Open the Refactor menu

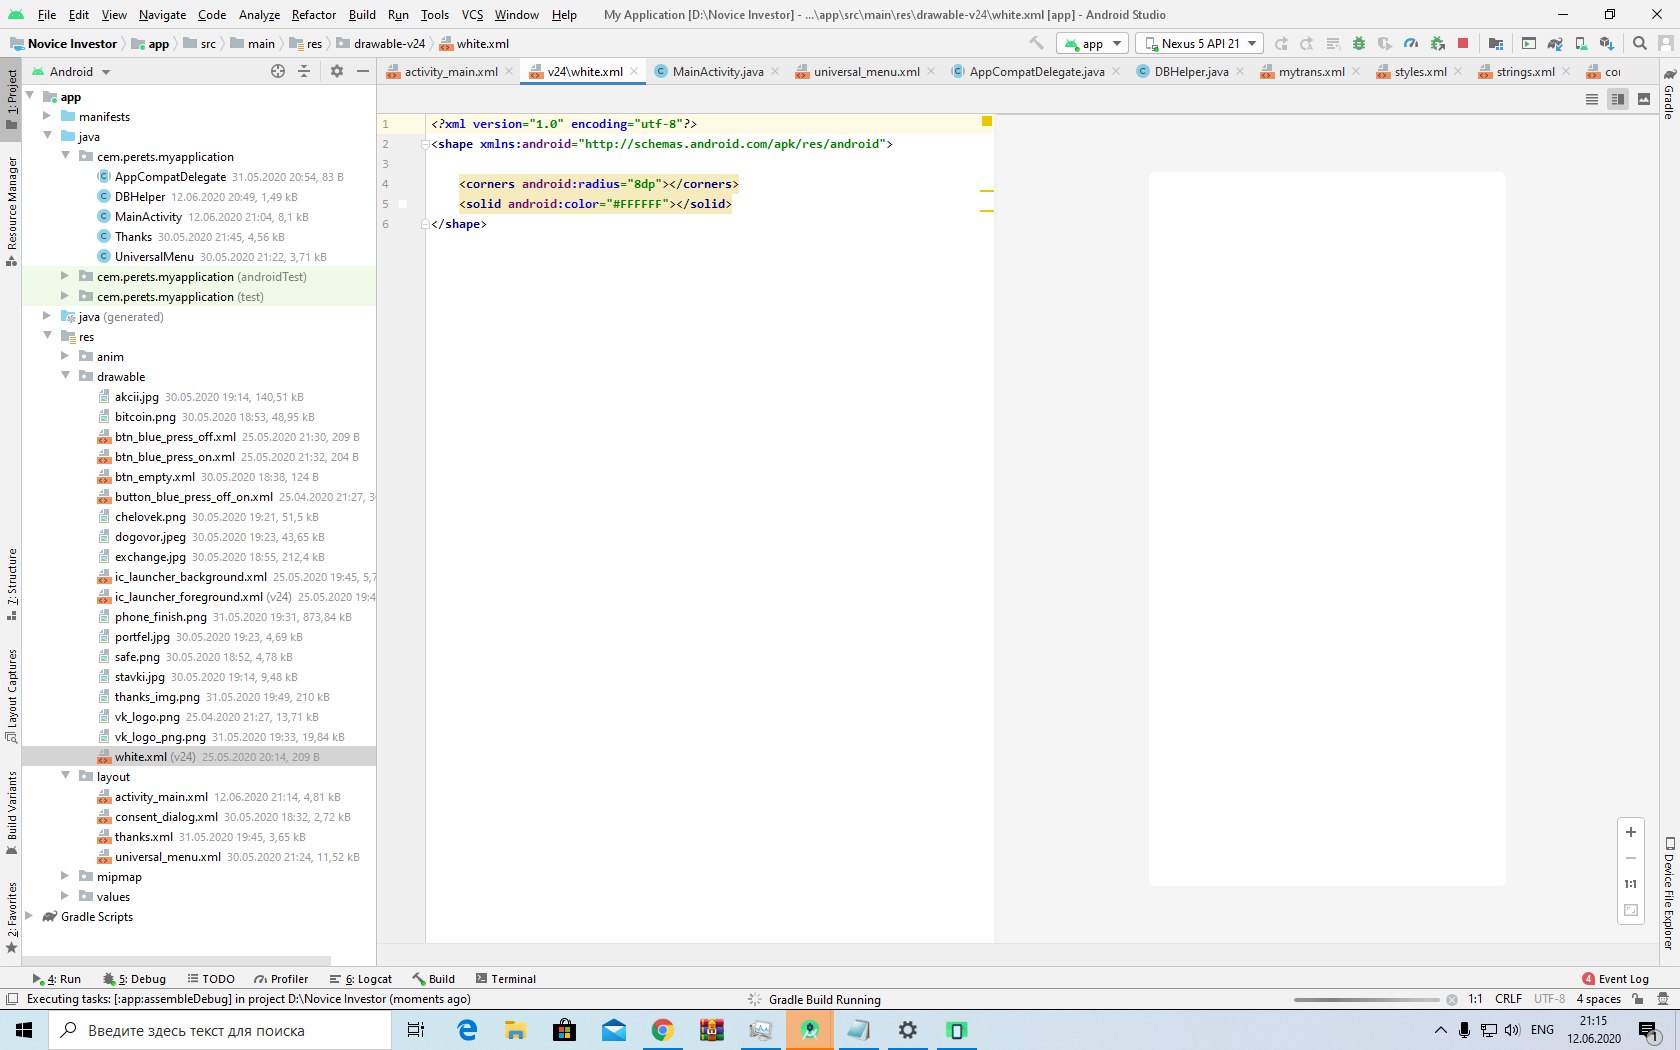coord(314,15)
